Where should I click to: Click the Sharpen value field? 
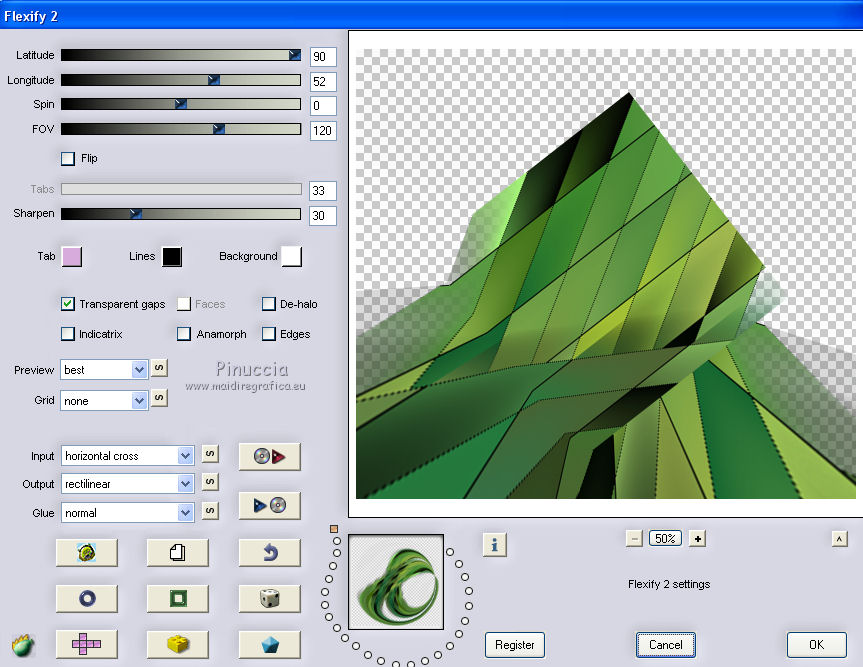tap(323, 216)
